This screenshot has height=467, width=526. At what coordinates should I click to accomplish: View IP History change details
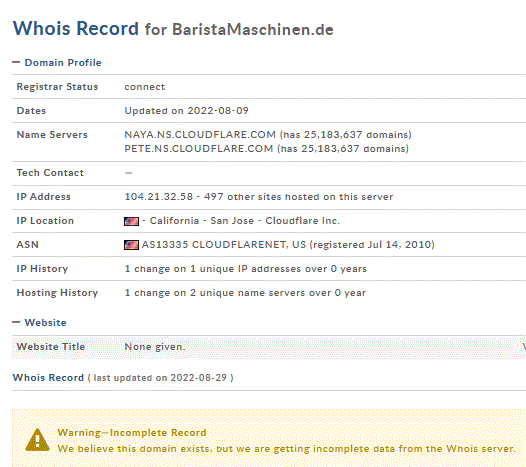coord(246,269)
